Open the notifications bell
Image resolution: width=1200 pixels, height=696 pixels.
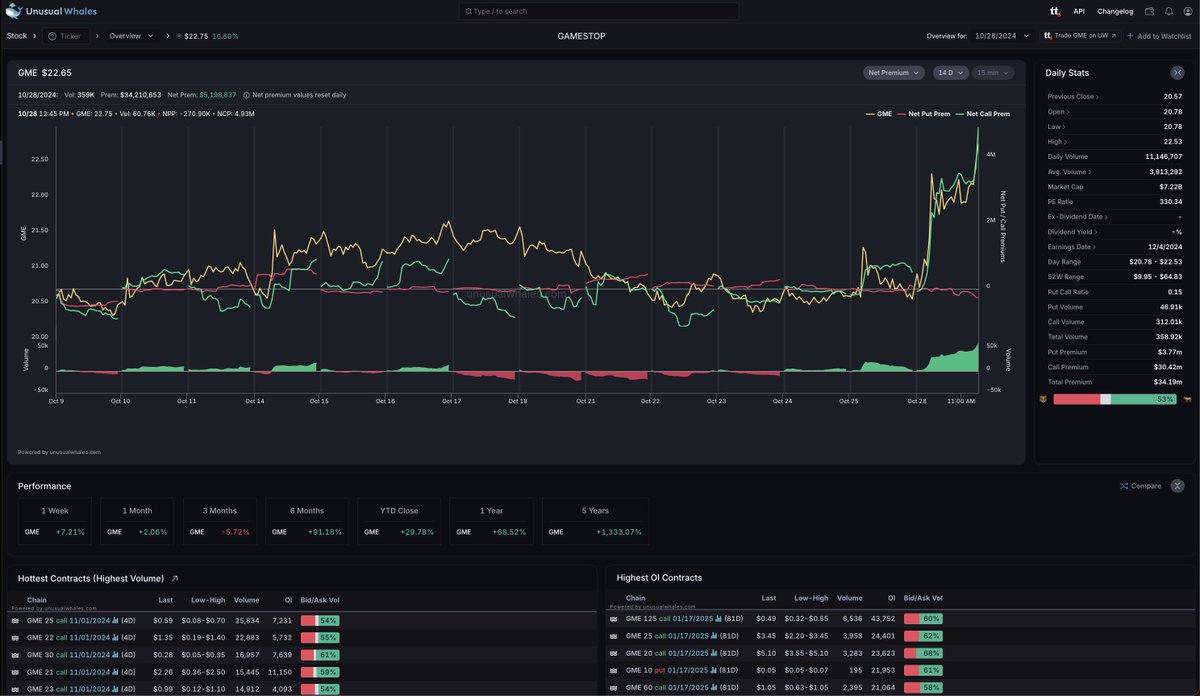tap(1169, 11)
